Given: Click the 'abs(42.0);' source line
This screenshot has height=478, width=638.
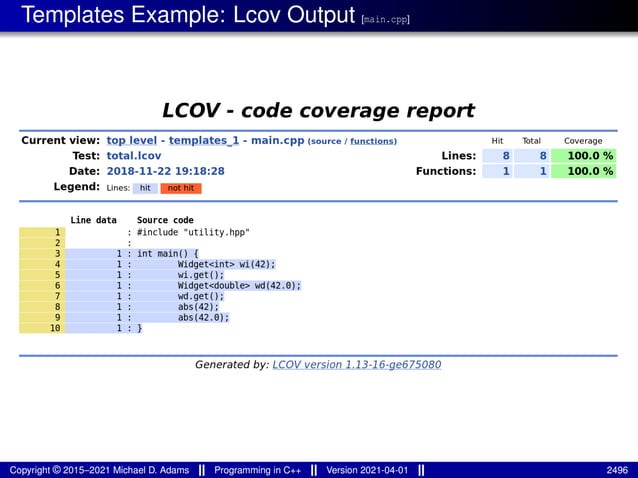Looking at the screenshot, I should pos(203,317).
